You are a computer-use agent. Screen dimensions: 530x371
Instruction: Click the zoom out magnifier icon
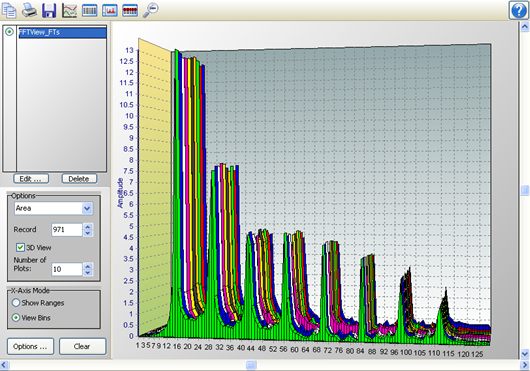(150, 10)
